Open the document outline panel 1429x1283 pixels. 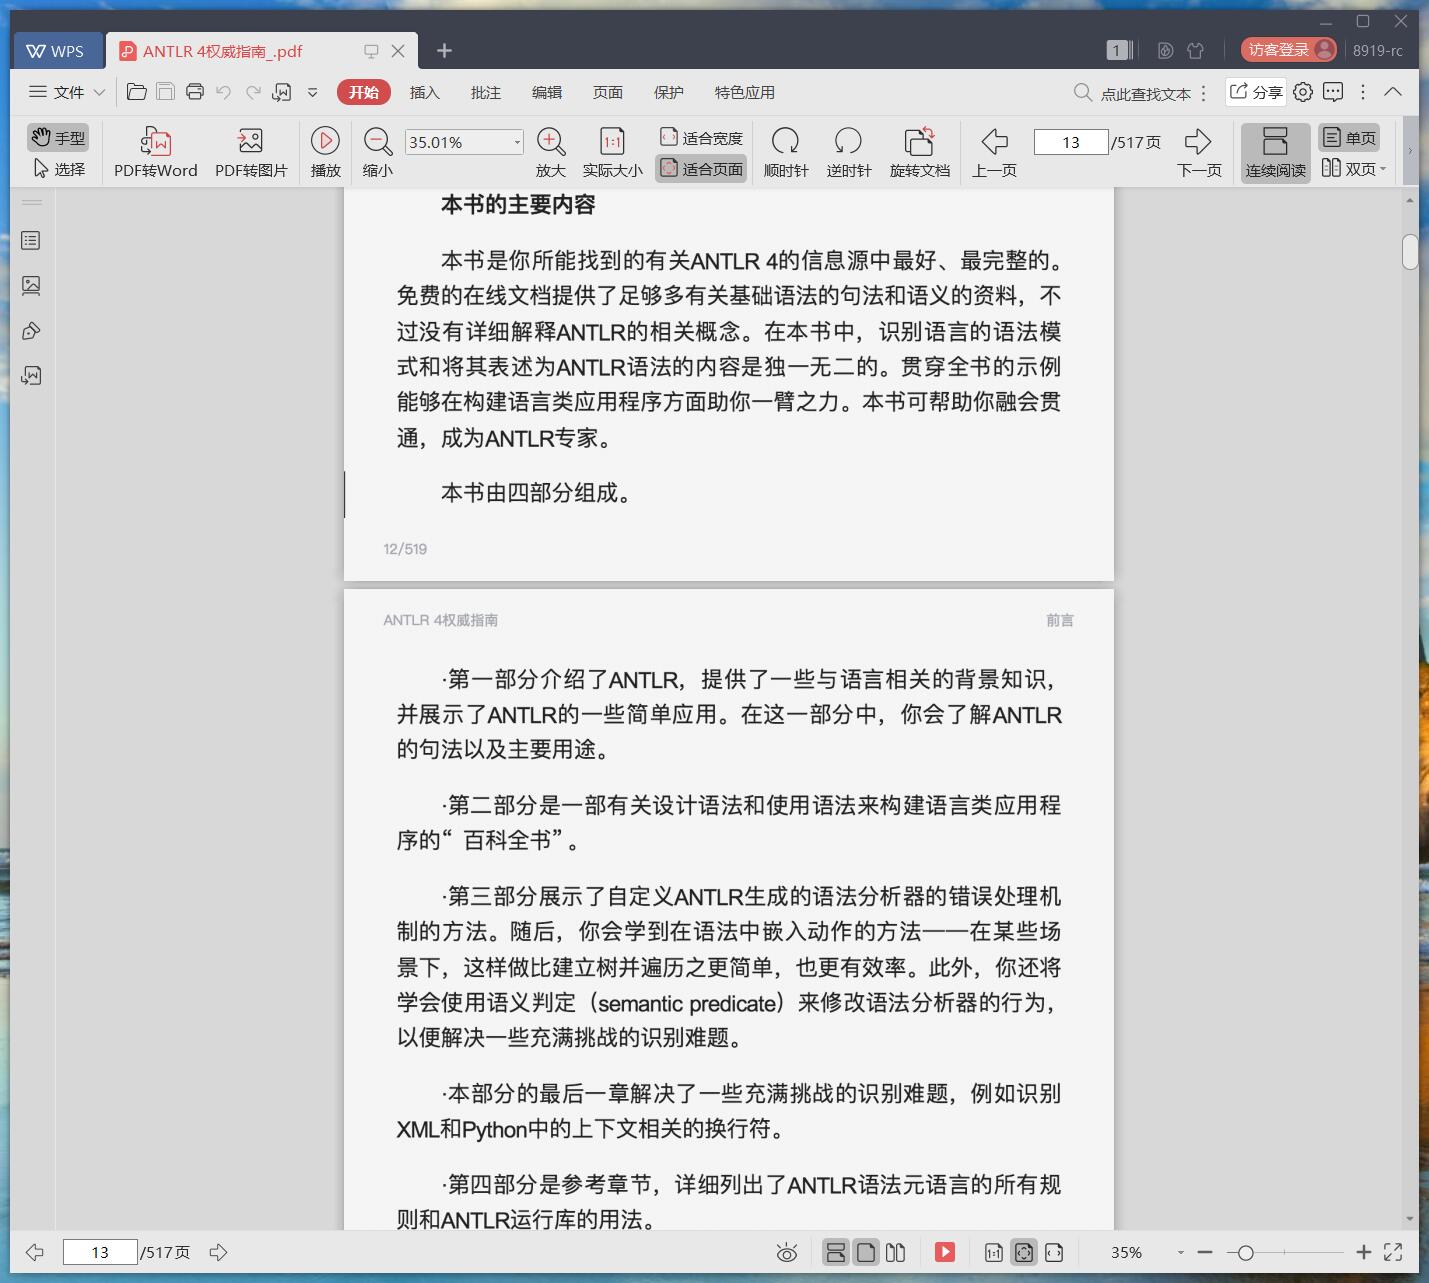31,240
